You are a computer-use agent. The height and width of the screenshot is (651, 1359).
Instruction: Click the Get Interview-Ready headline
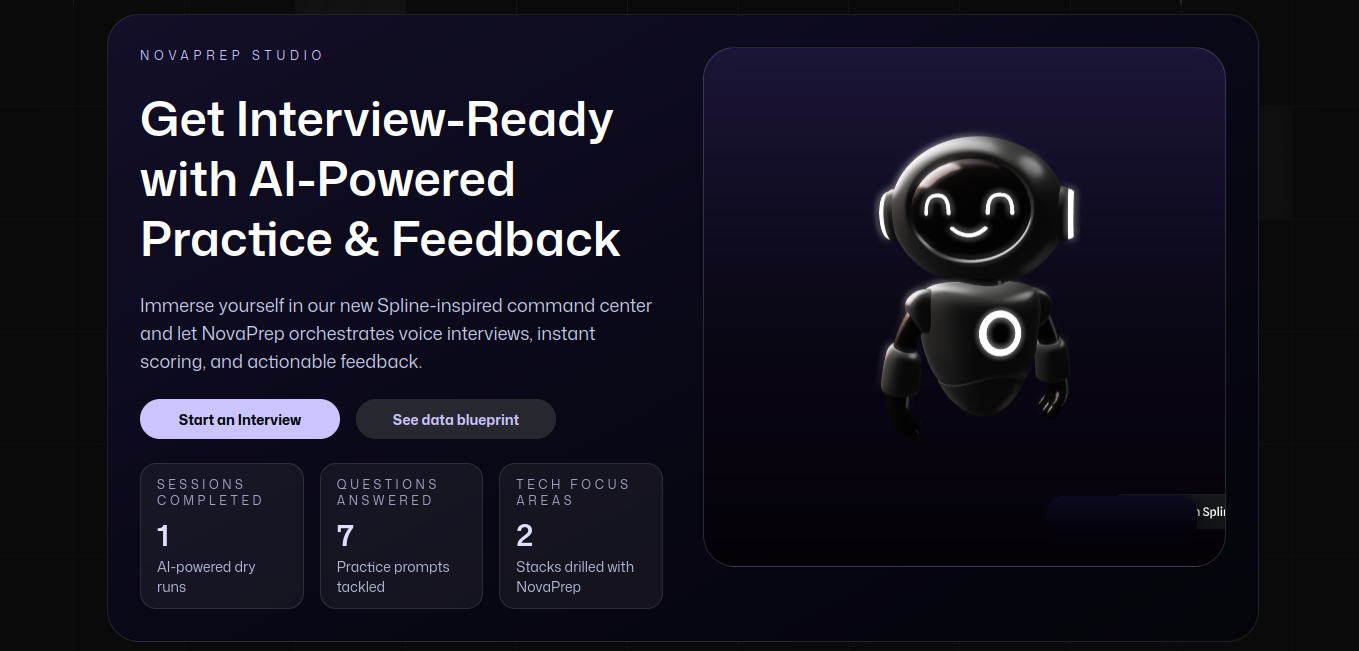point(381,180)
